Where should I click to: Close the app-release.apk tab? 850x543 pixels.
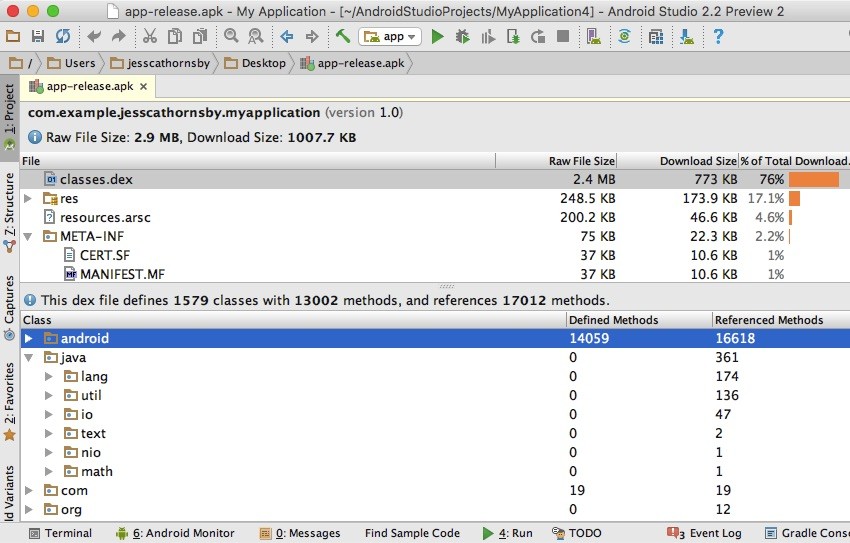pyautogui.click(x=144, y=86)
